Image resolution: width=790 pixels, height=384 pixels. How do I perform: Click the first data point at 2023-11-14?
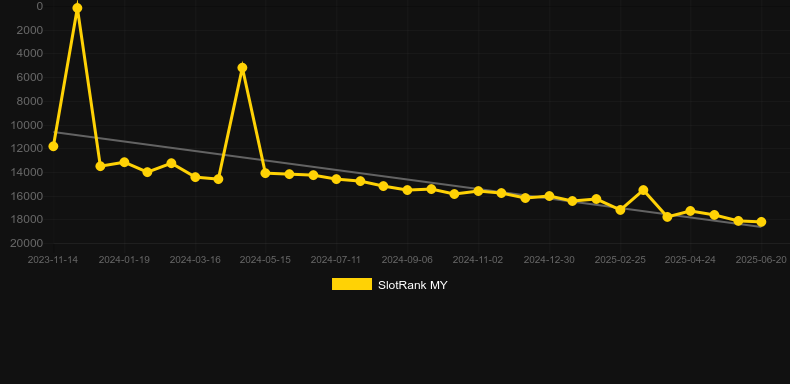pyautogui.click(x=53, y=146)
